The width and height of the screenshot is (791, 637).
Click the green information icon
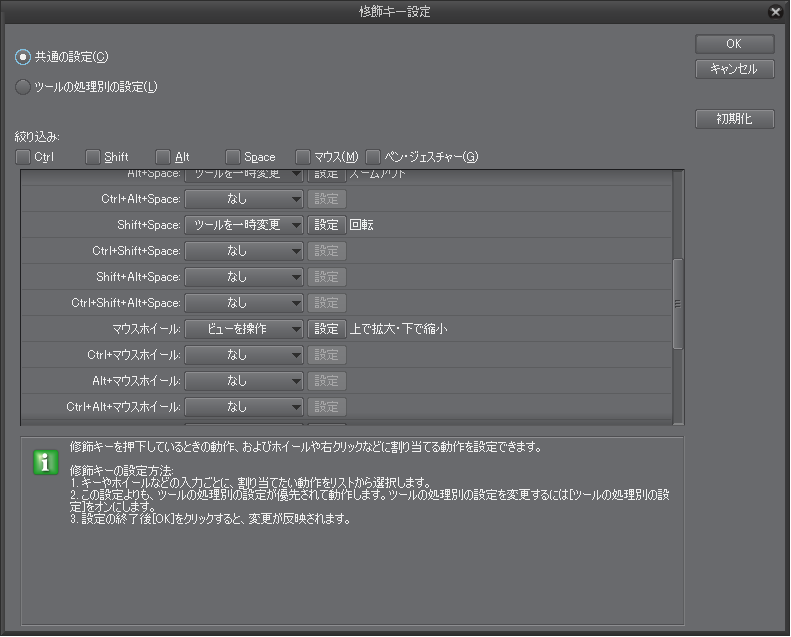pos(45,462)
